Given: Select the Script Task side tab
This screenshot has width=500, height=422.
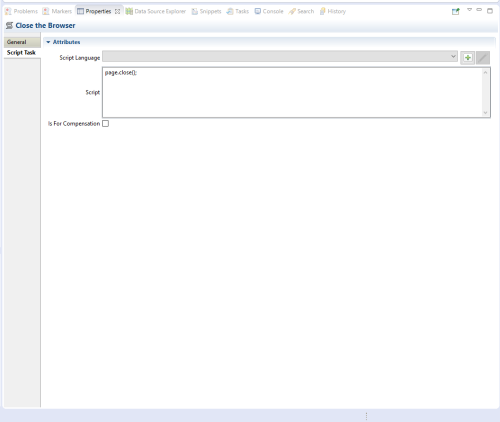Looking at the screenshot, I should point(22,53).
